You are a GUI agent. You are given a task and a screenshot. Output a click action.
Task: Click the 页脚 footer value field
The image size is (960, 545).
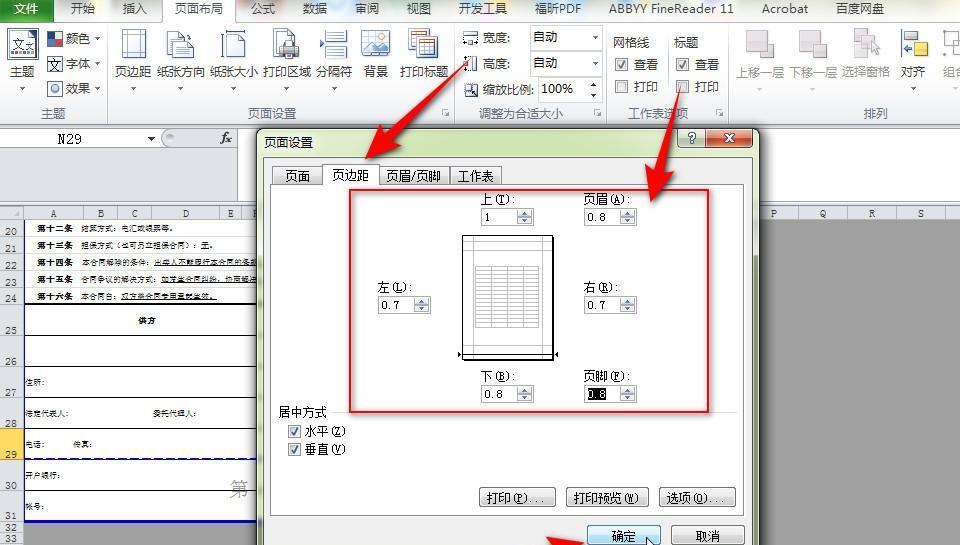click(602, 394)
